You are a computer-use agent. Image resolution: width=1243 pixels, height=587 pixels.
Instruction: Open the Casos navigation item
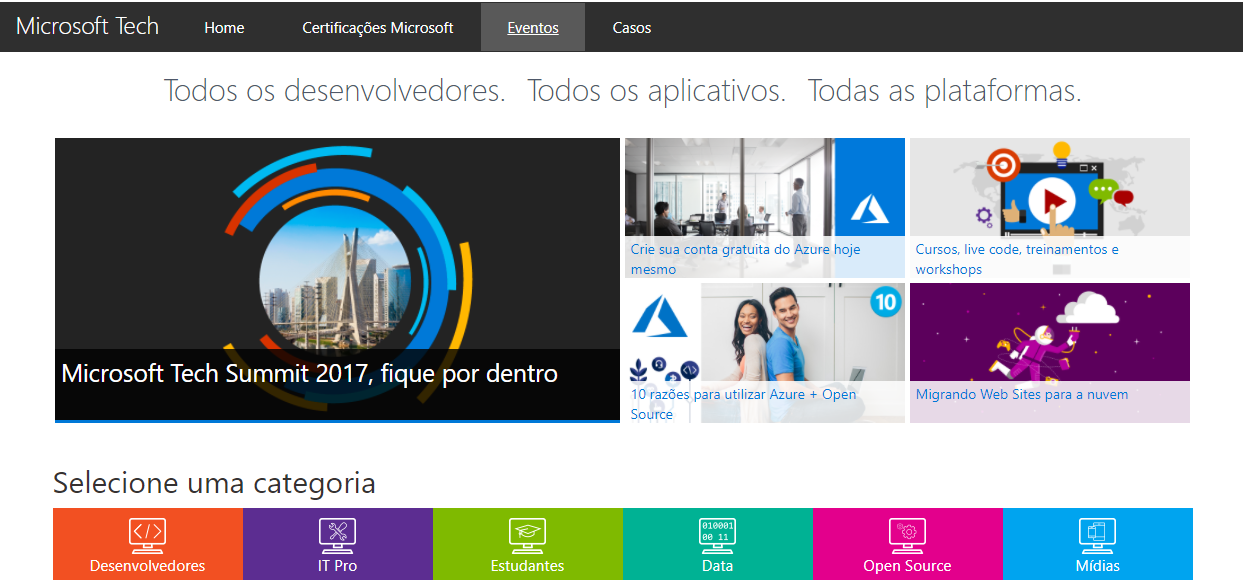click(x=632, y=28)
